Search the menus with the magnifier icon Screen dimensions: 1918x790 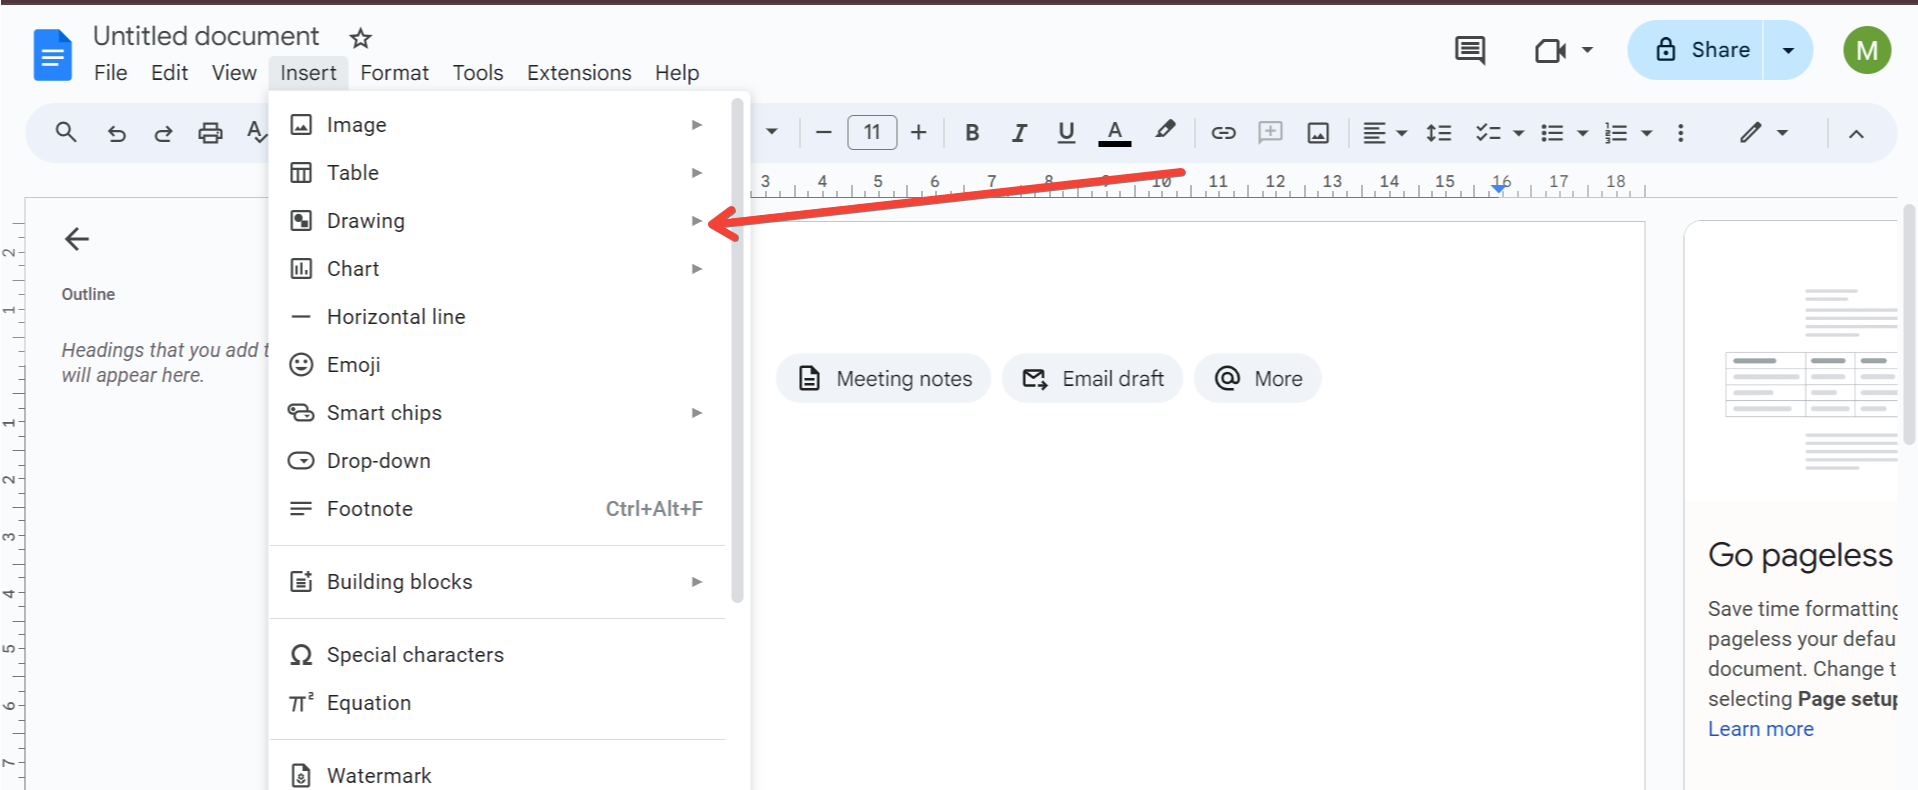click(x=66, y=132)
